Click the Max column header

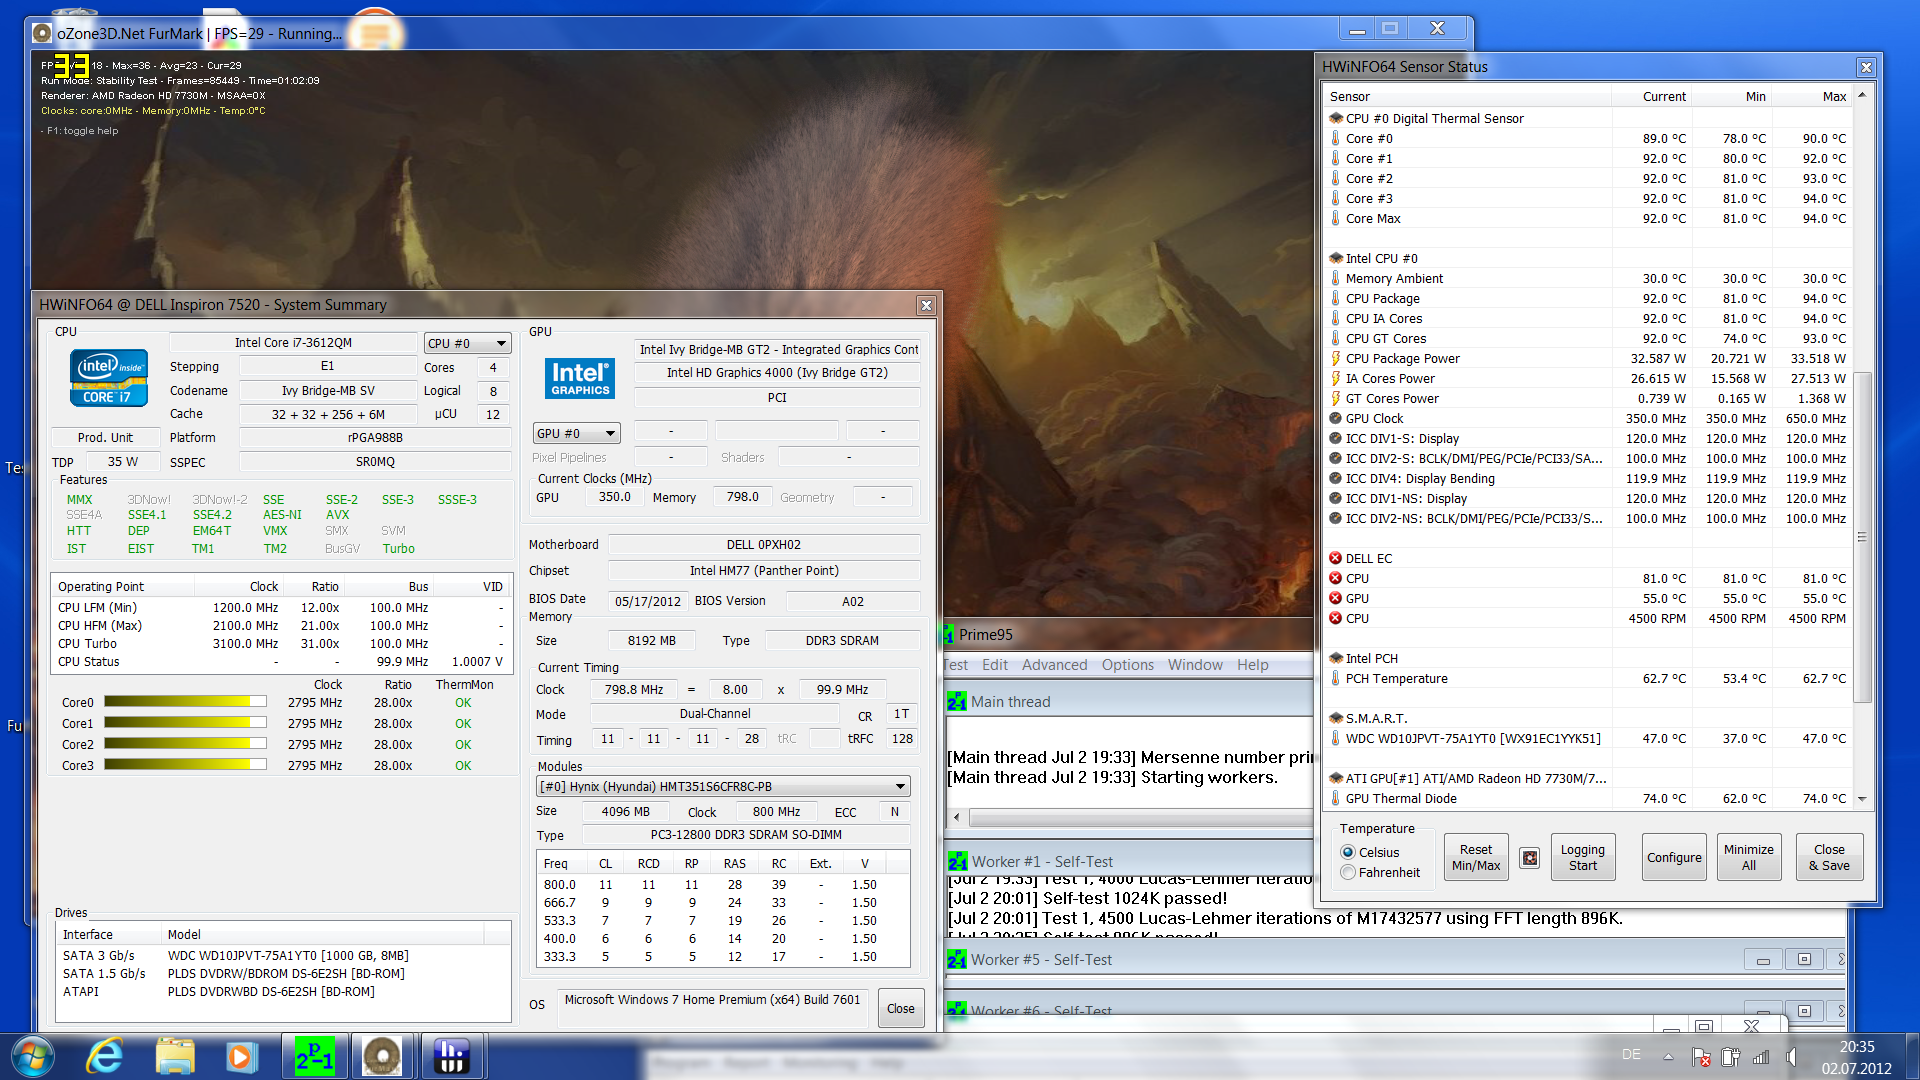coord(1811,96)
